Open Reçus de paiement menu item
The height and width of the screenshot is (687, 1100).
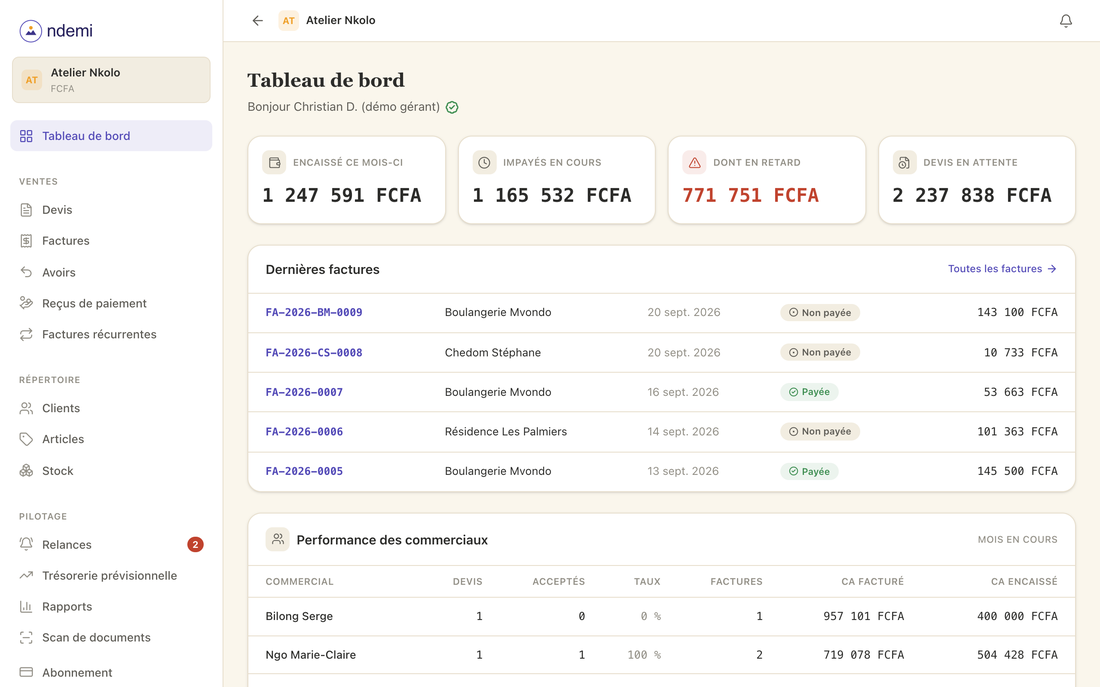[111, 303]
